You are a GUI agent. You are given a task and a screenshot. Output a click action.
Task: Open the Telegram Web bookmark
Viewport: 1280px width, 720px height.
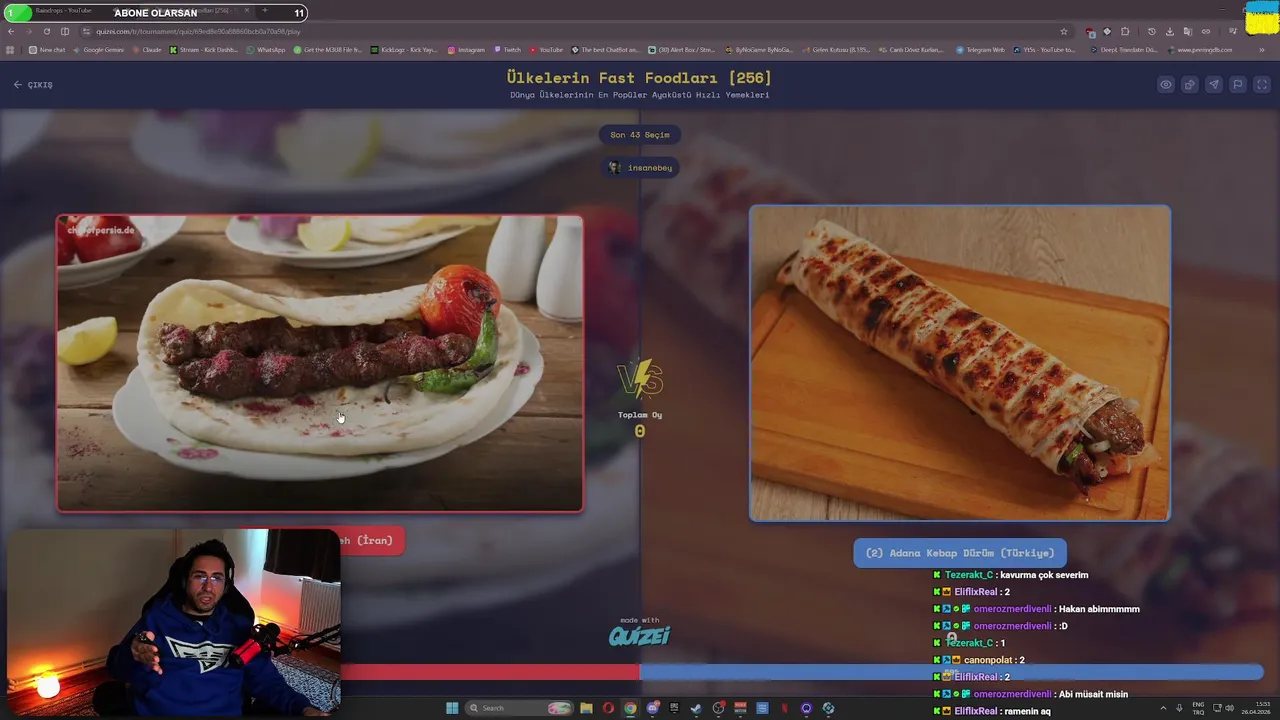pyautogui.click(x=981, y=50)
